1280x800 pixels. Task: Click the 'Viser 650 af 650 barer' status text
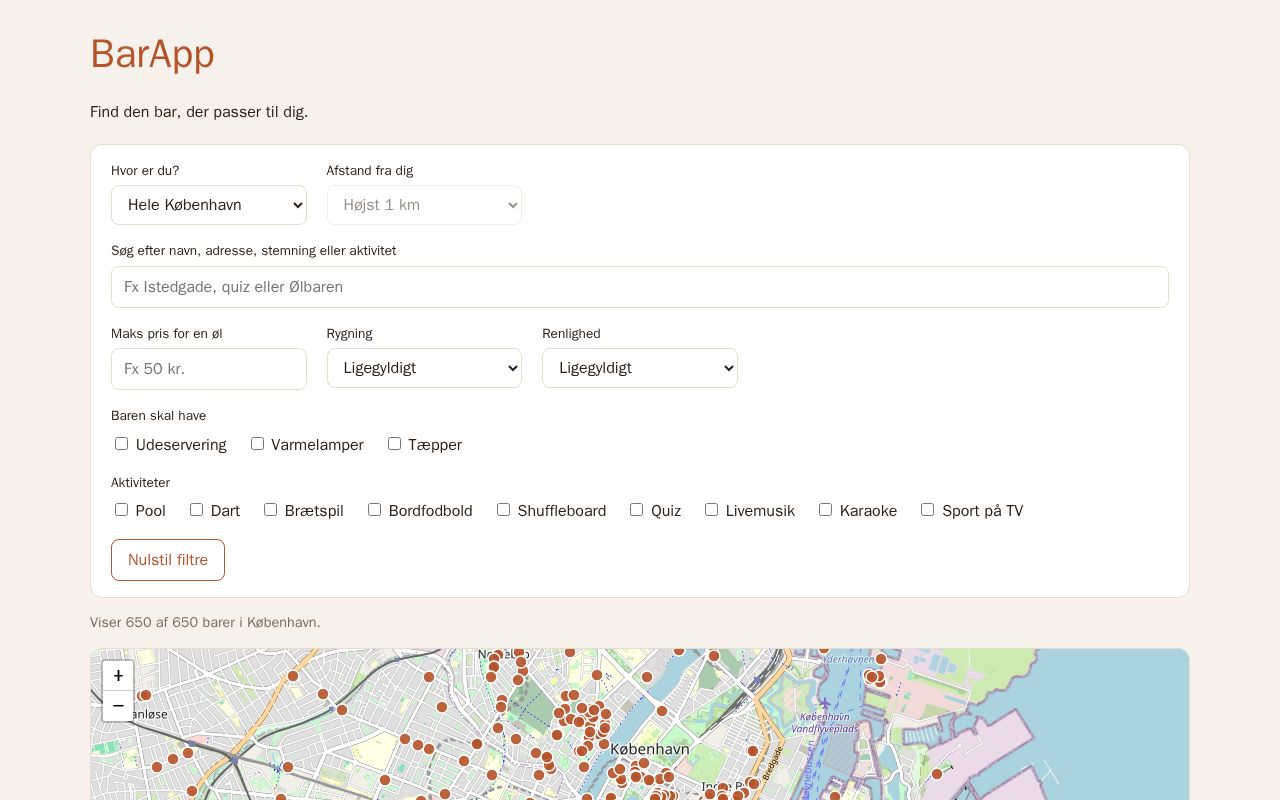205,622
